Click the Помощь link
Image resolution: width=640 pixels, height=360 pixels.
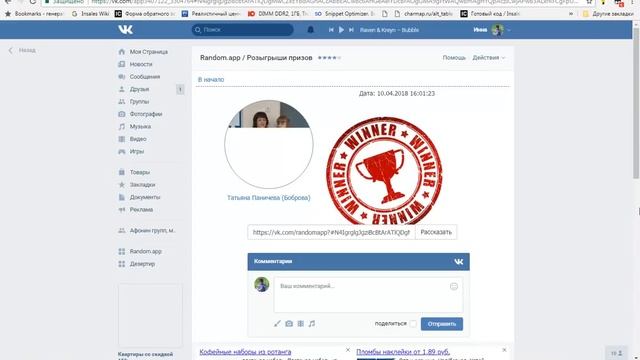[454, 58]
